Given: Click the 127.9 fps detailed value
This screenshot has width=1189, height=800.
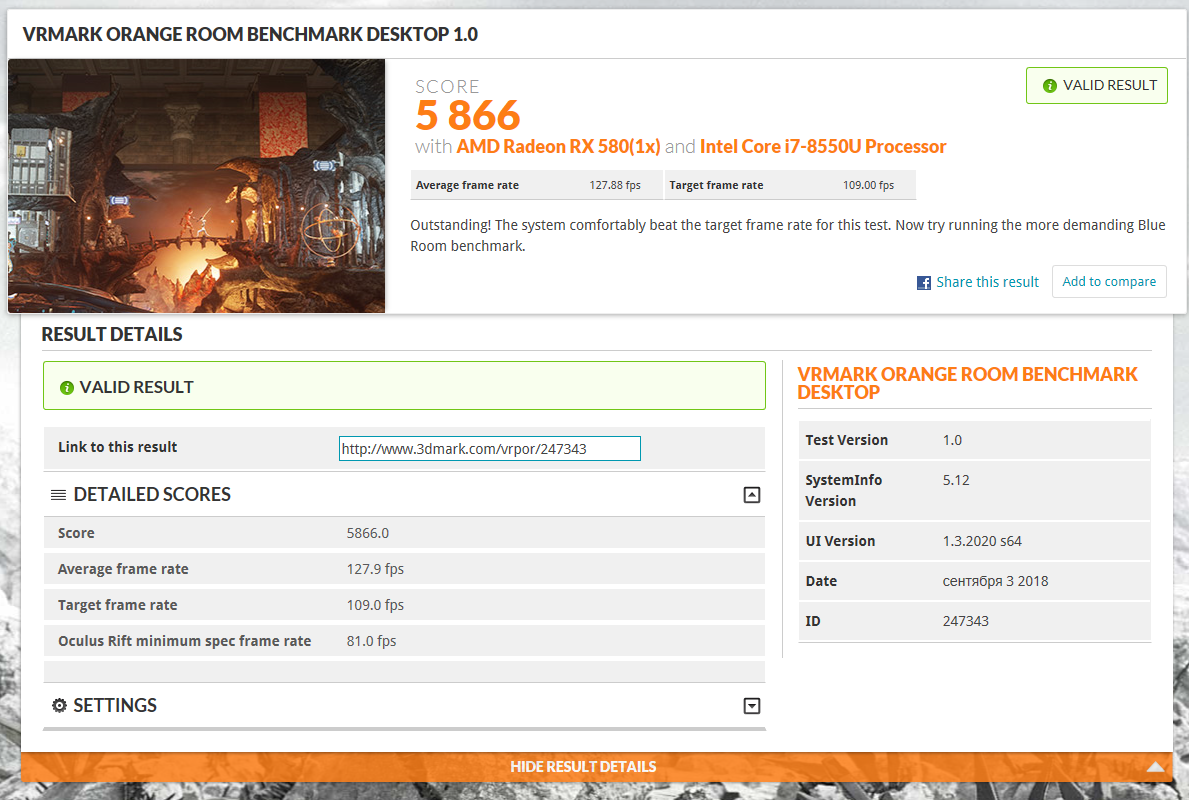Looking at the screenshot, I should coord(375,569).
